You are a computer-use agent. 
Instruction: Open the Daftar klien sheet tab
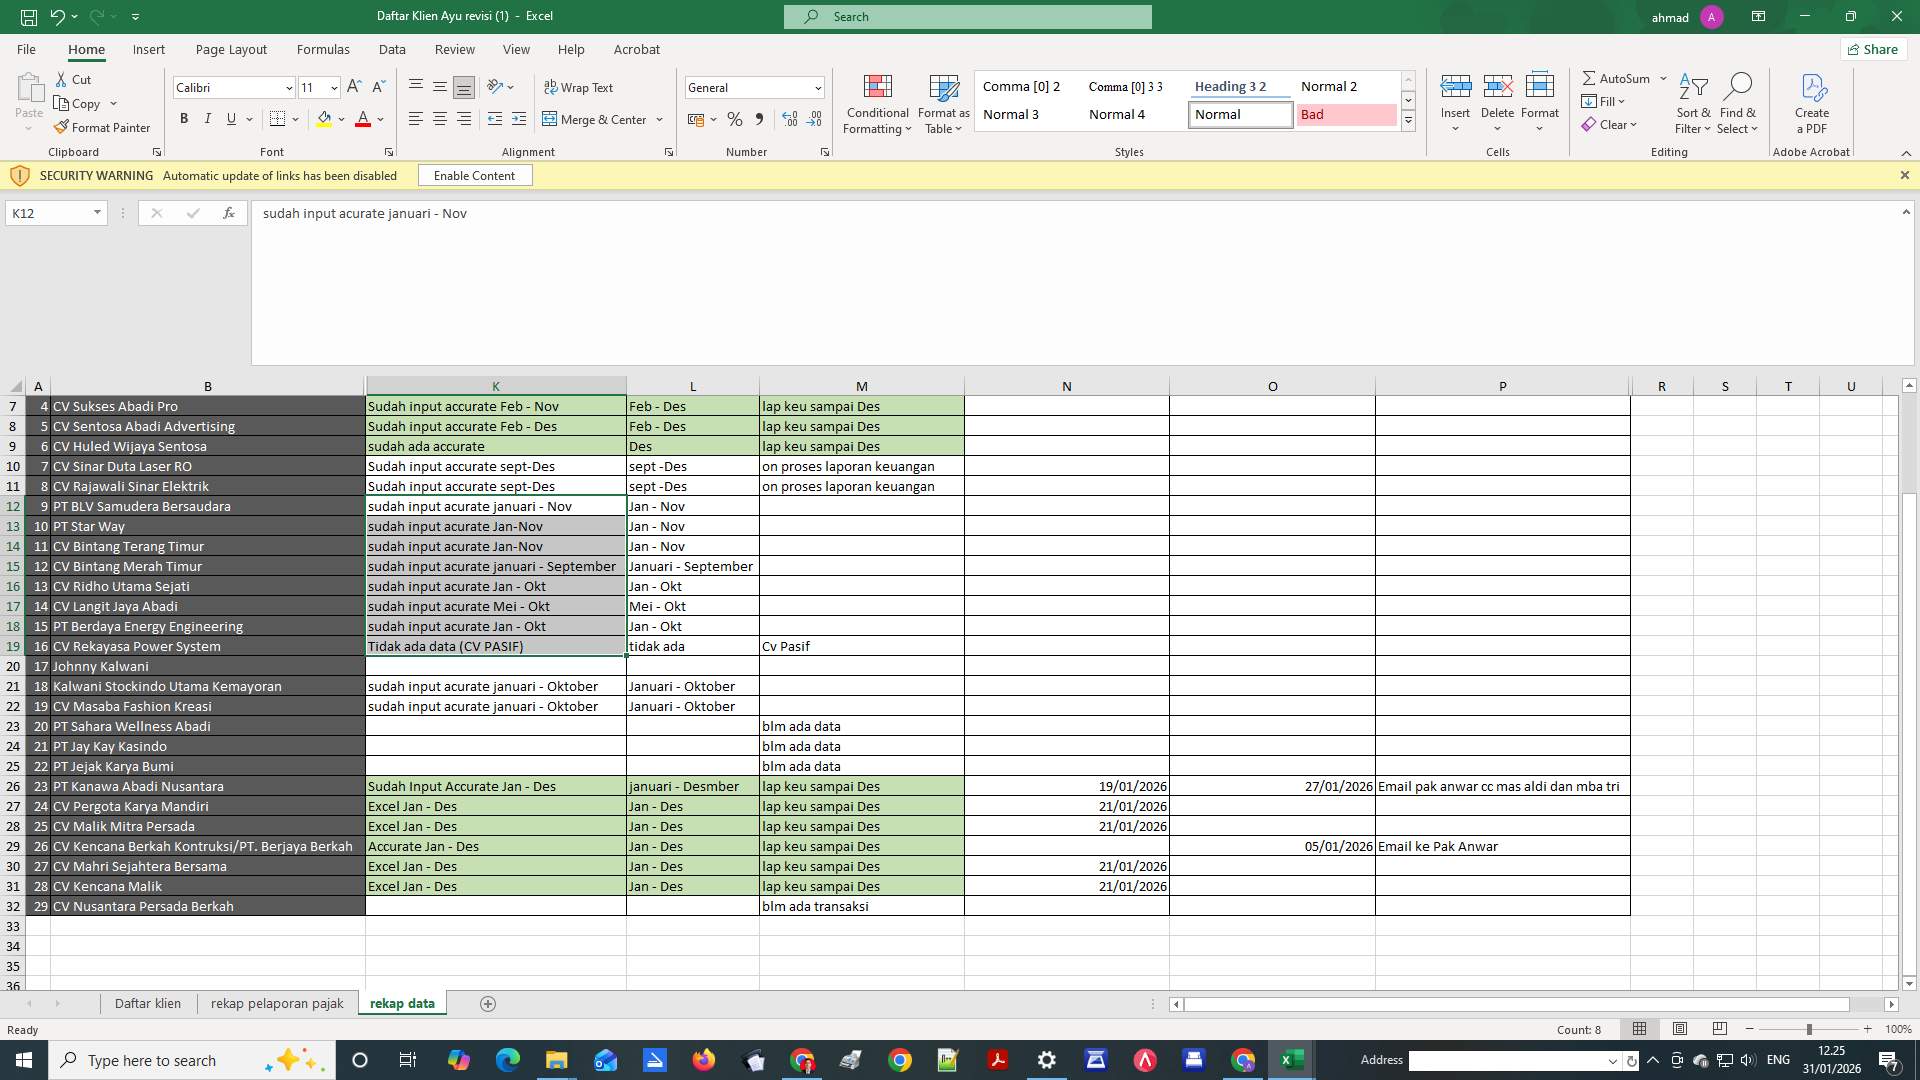coord(147,1003)
